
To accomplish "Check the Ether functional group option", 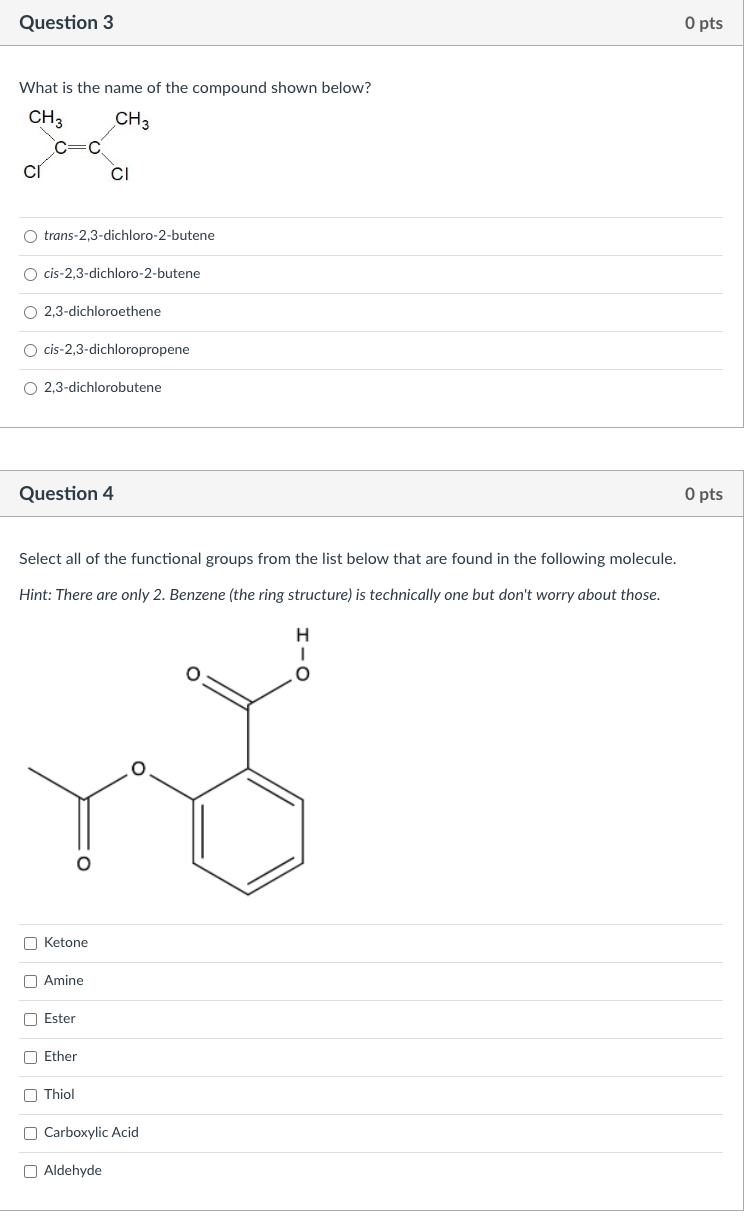I will (30, 1056).
